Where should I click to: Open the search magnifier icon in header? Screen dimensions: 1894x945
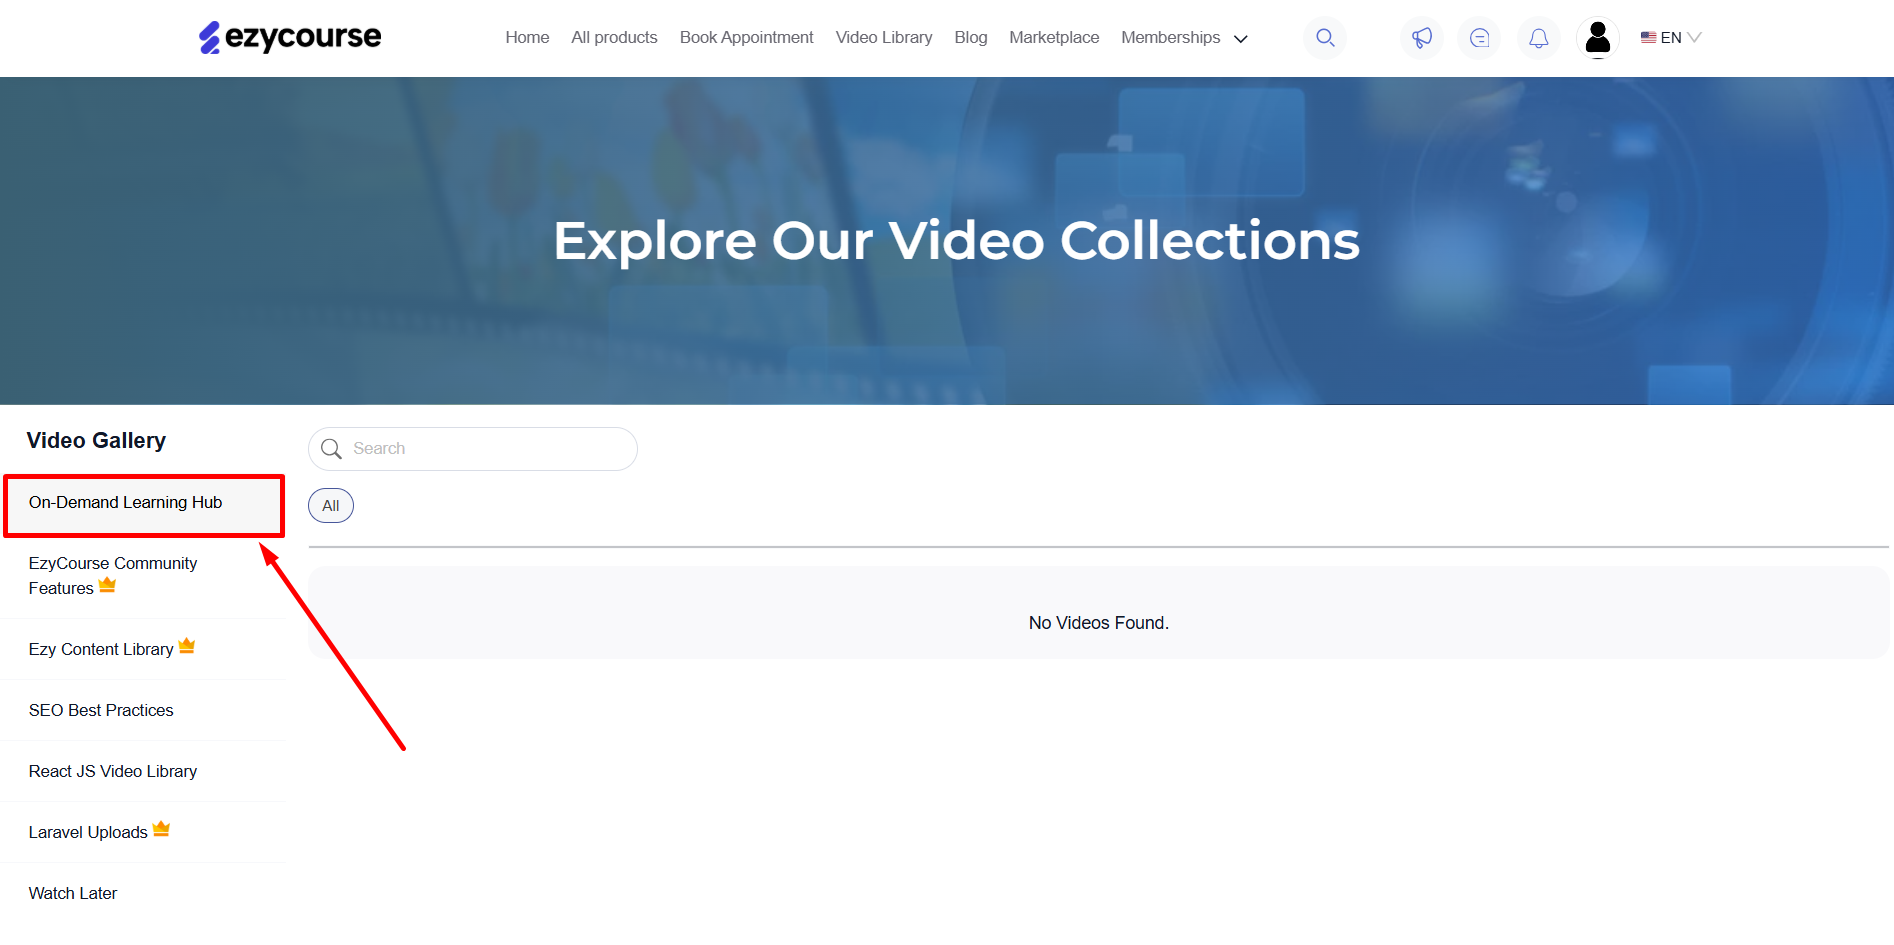pyautogui.click(x=1325, y=38)
